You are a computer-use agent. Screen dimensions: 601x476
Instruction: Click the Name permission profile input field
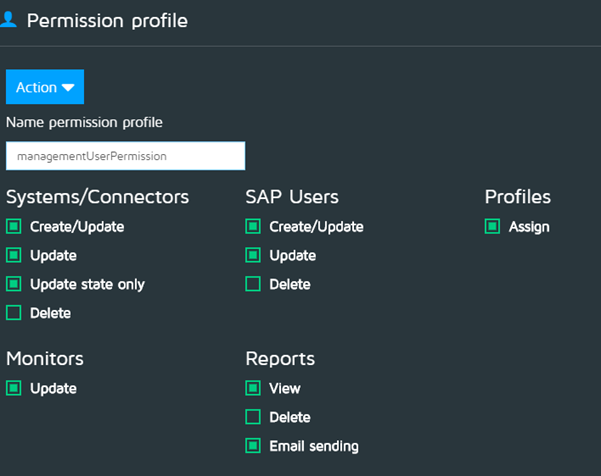(125, 156)
